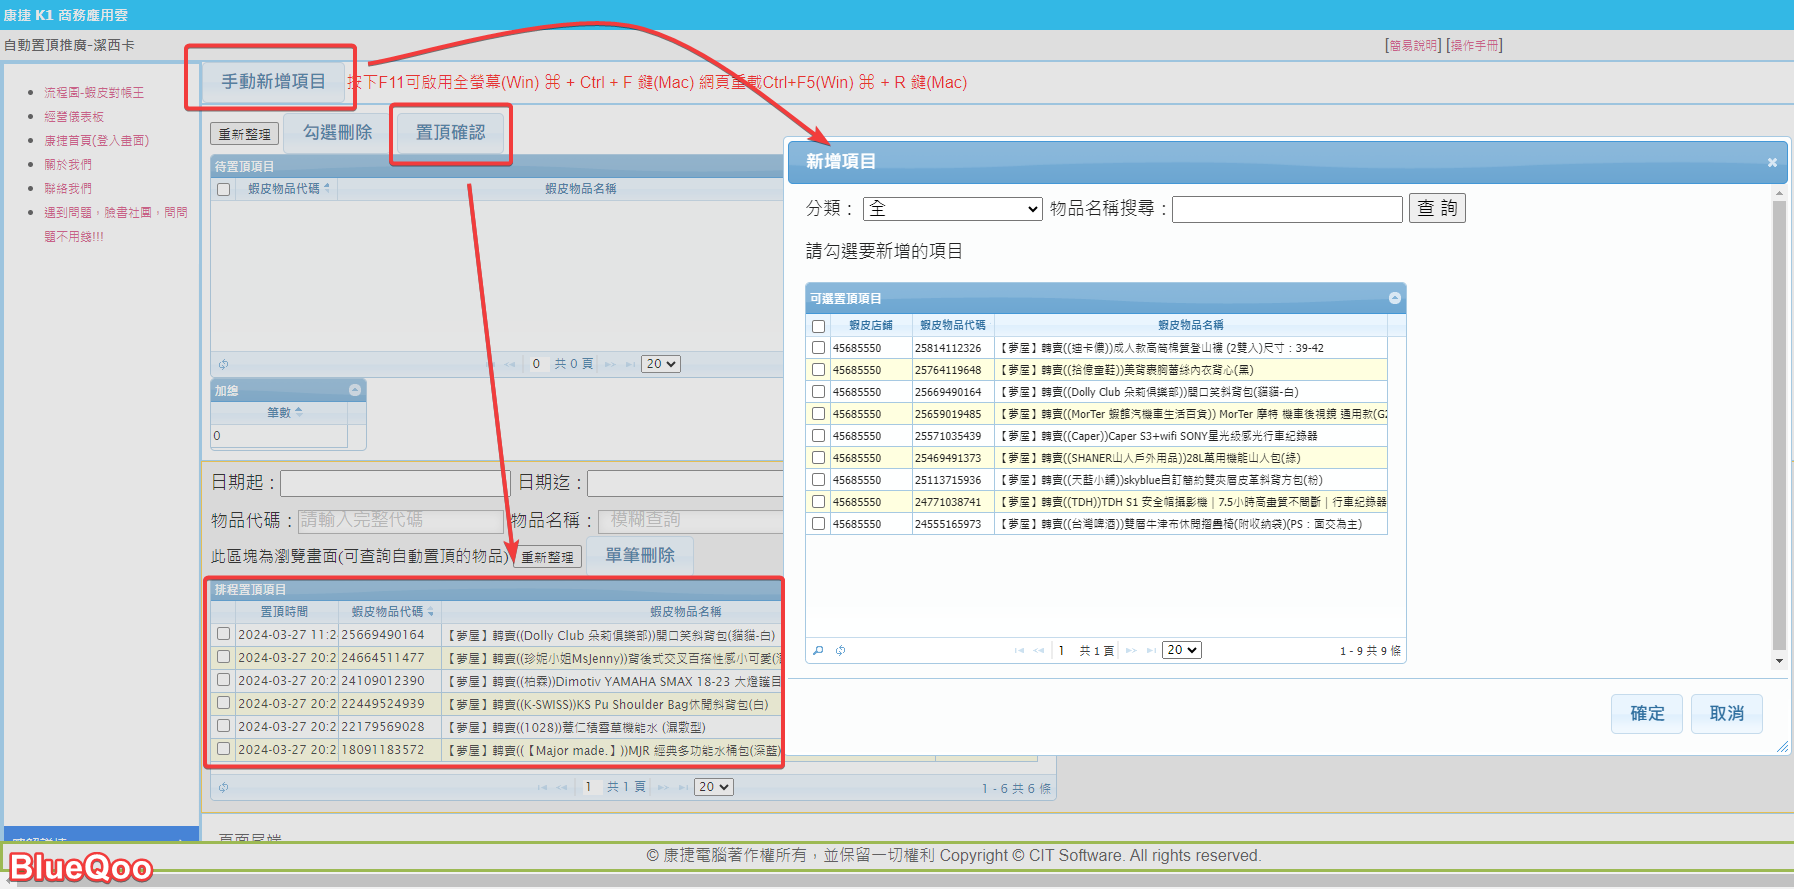Image resolution: width=1794 pixels, height=889 pixels.
Task: Open rows-per-page dropdown in 待置頂項目 pager
Action: [661, 364]
